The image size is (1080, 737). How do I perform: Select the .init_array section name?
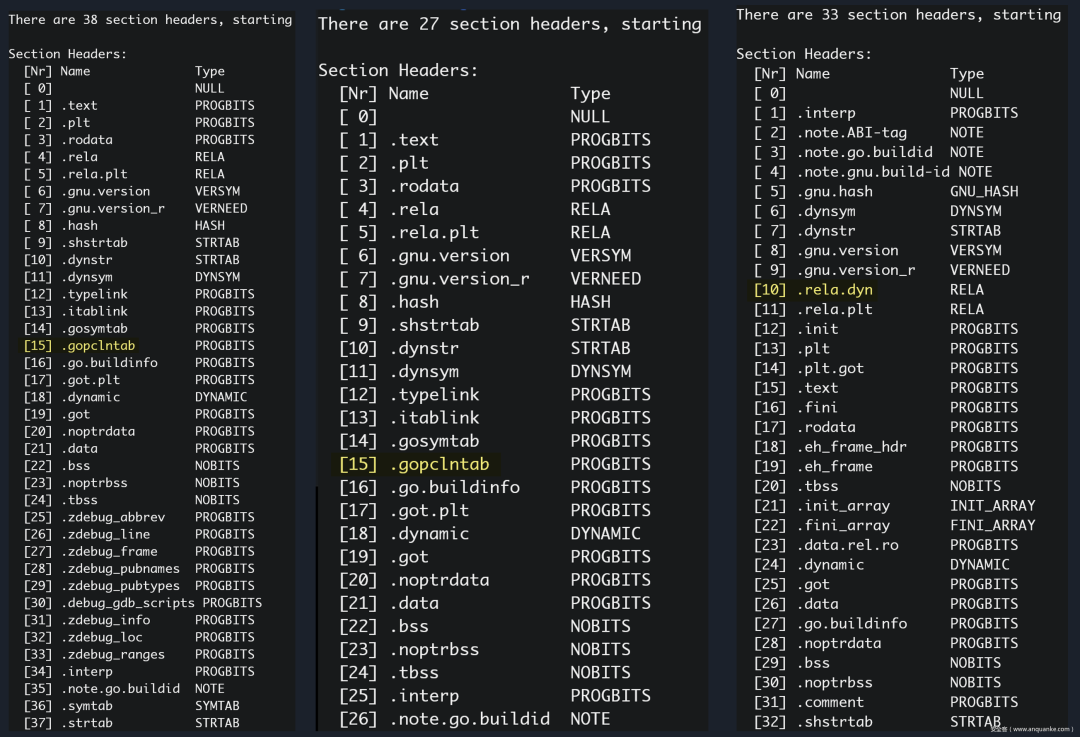pyautogui.click(x=843, y=506)
